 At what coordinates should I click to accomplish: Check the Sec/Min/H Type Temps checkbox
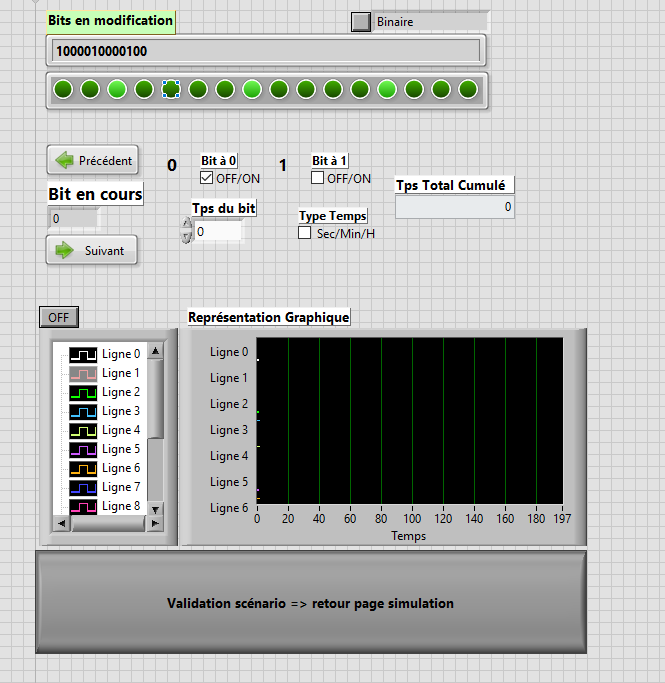[304, 233]
